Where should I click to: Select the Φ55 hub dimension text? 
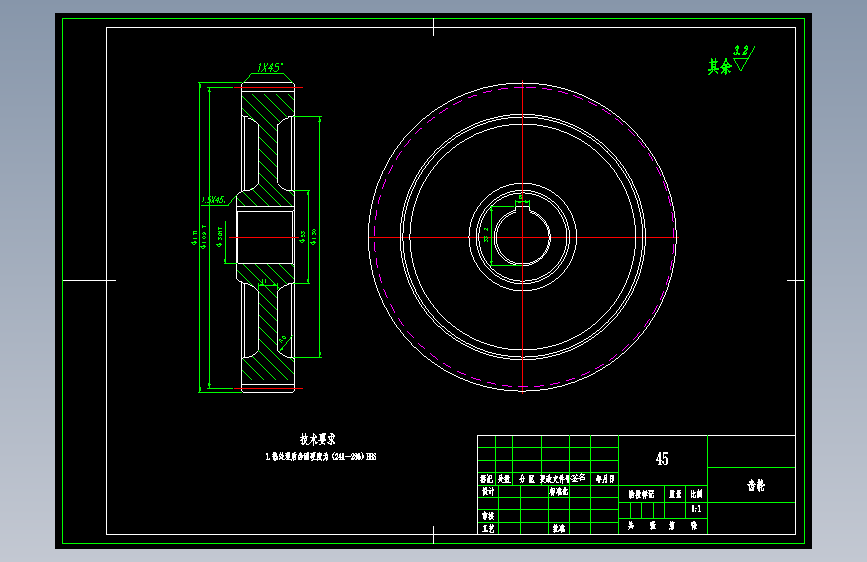coord(302,237)
